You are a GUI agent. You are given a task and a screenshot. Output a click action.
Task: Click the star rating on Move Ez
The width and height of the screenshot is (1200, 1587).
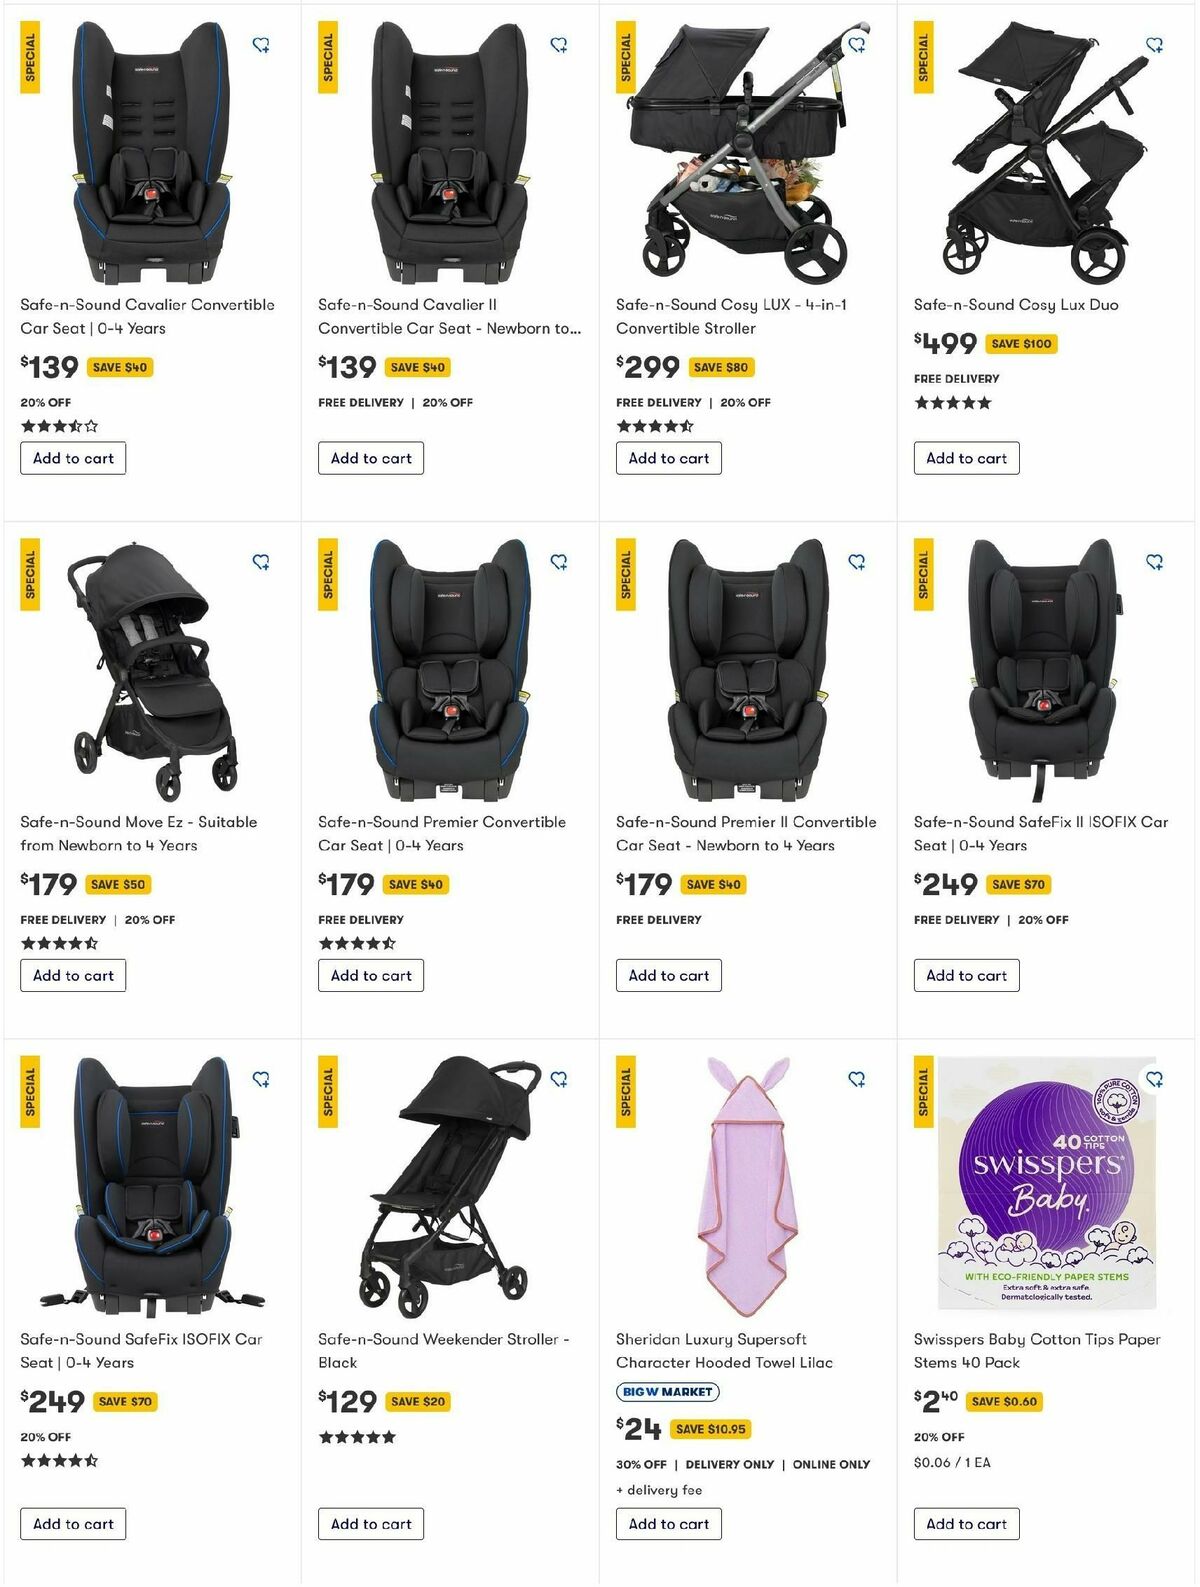[58, 941]
